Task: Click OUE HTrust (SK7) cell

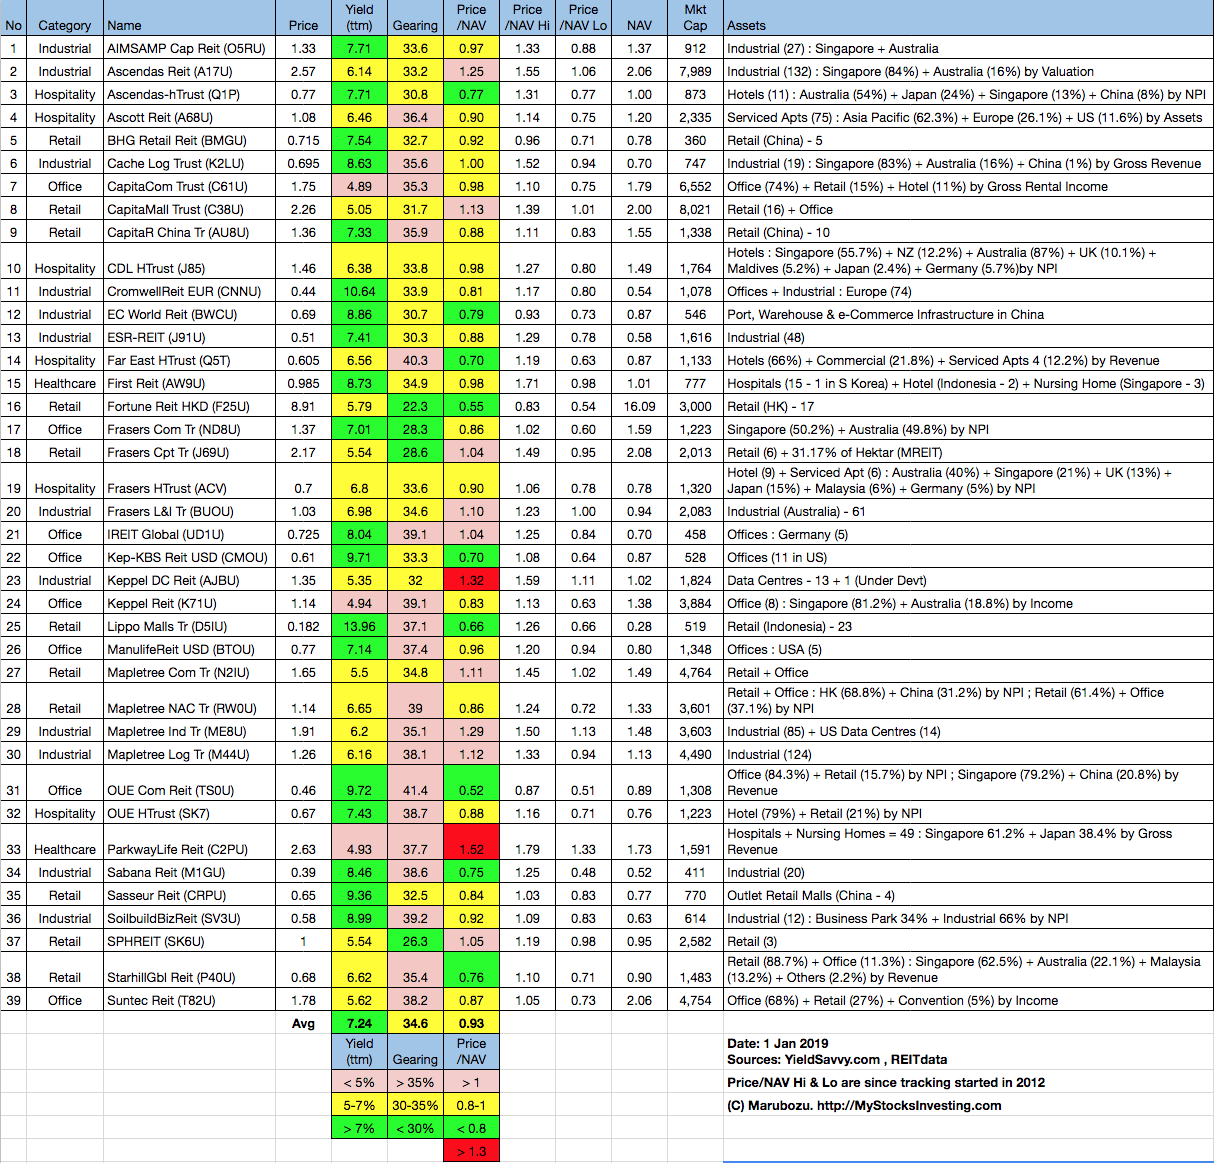Action: [x=189, y=813]
